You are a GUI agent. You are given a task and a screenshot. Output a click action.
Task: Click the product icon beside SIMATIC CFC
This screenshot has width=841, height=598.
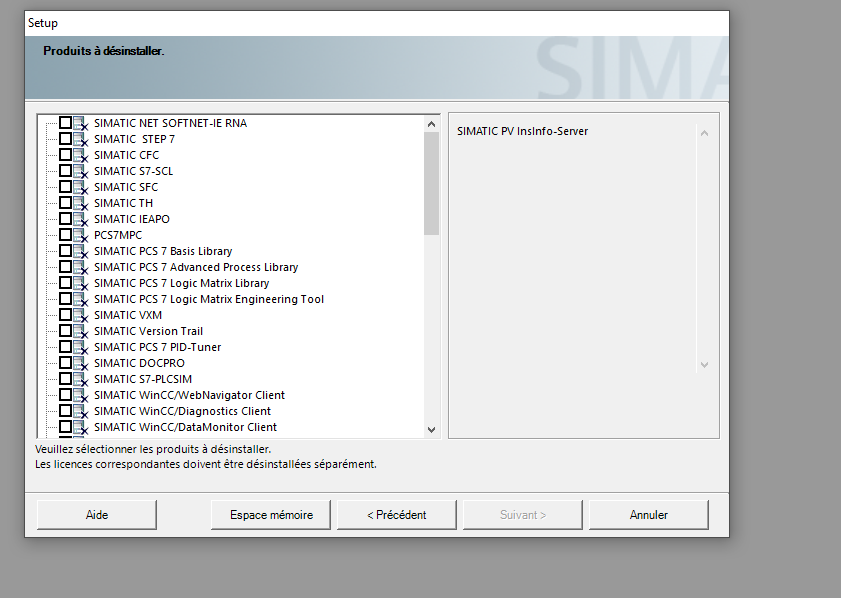tap(80, 155)
